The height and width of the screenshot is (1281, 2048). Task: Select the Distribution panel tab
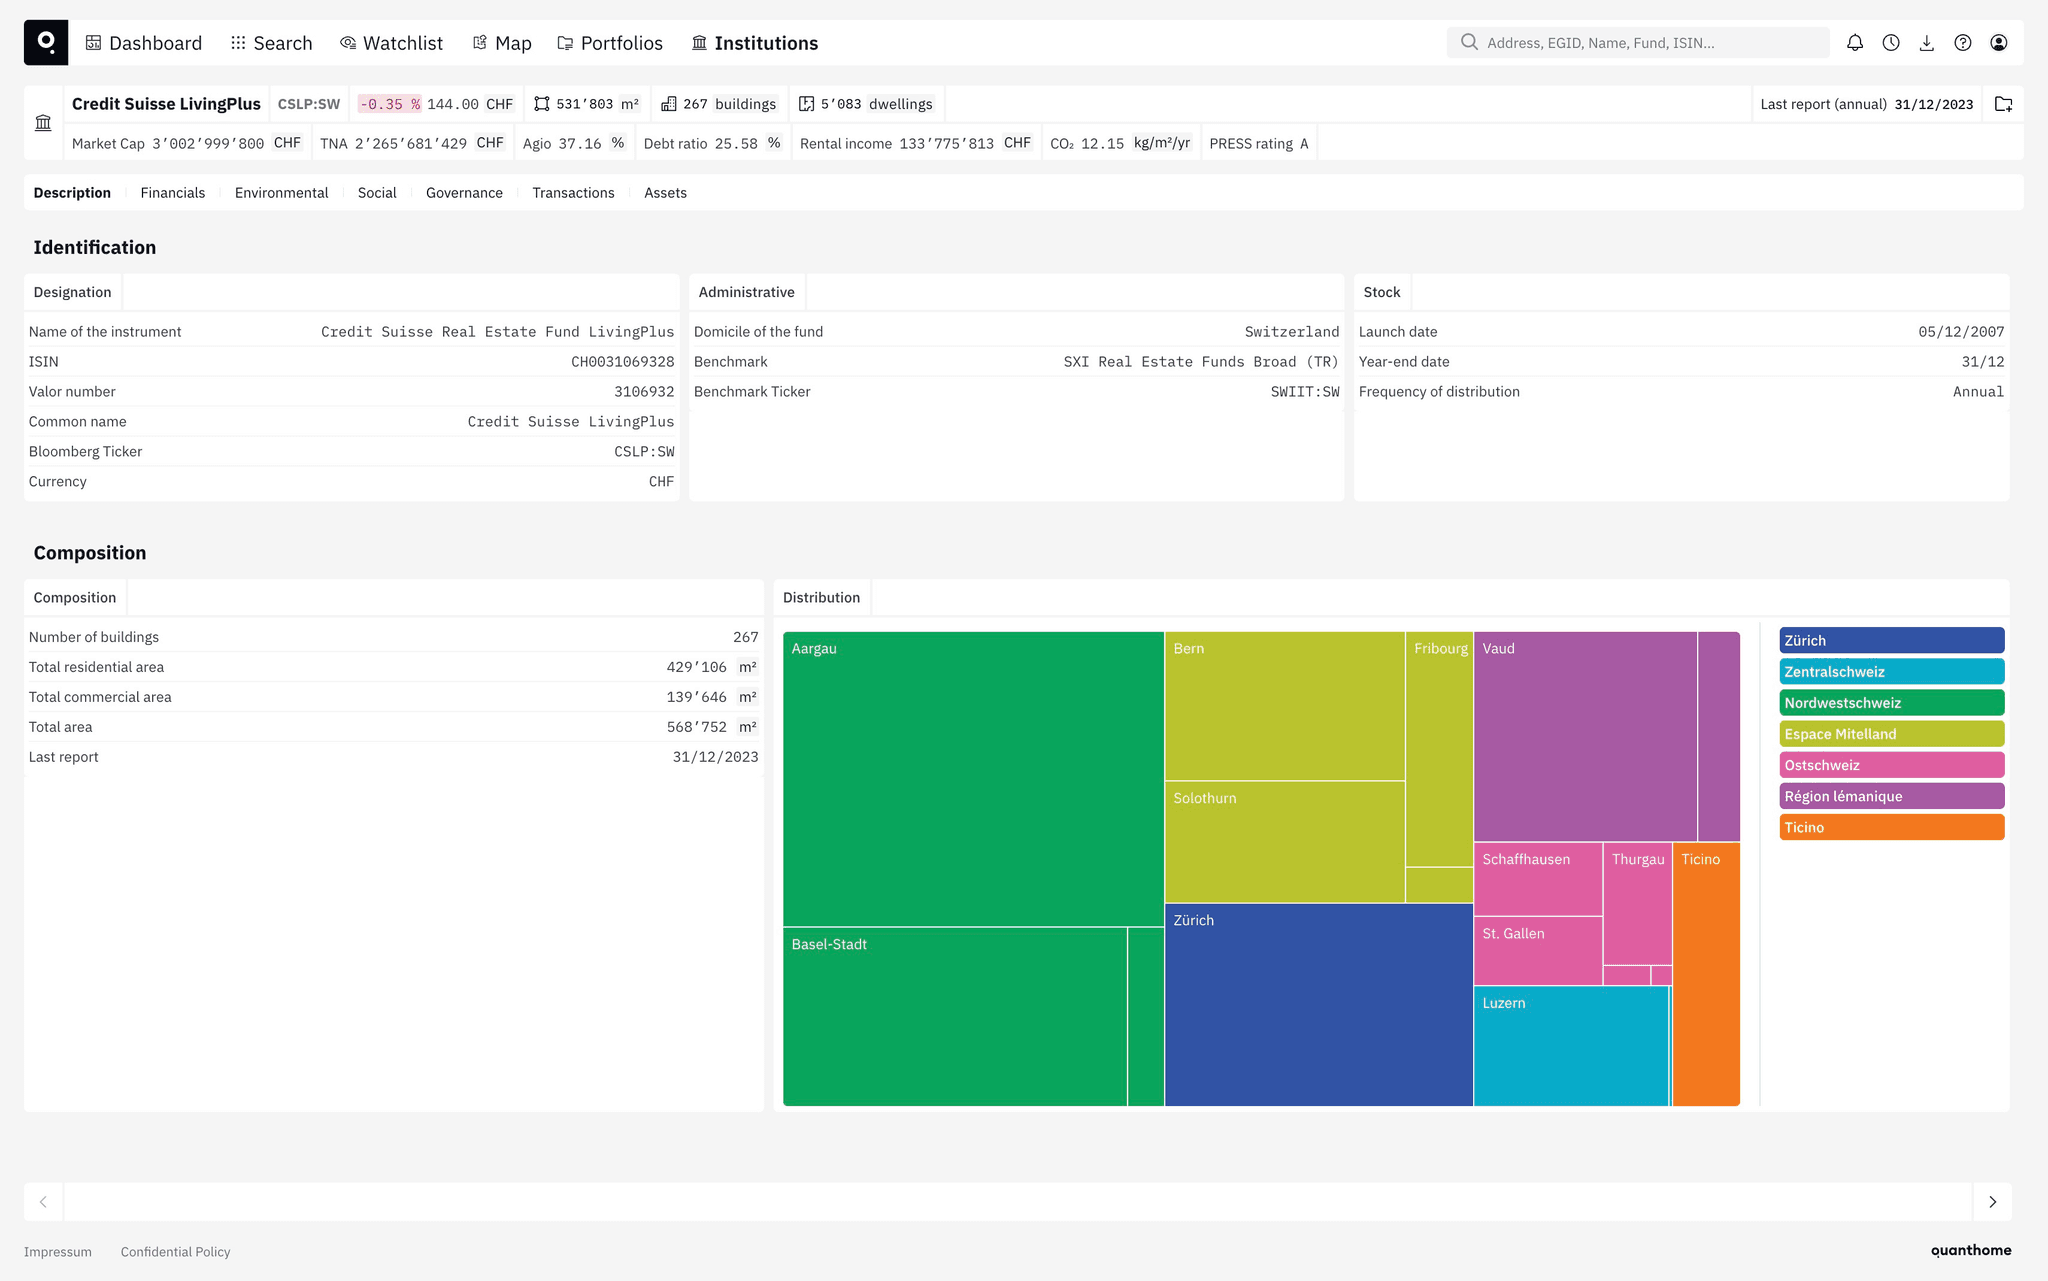pyautogui.click(x=821, y=597)
